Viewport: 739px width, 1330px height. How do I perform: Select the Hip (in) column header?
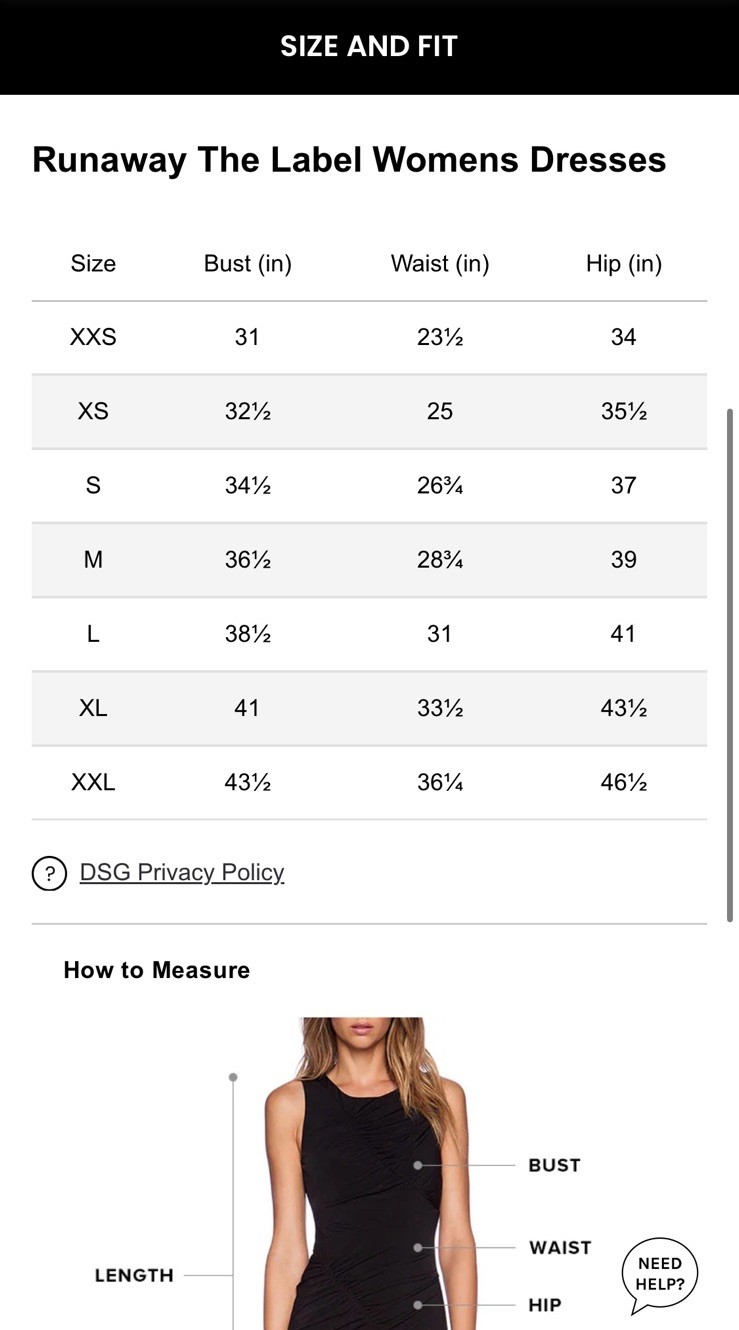point(623,264)
